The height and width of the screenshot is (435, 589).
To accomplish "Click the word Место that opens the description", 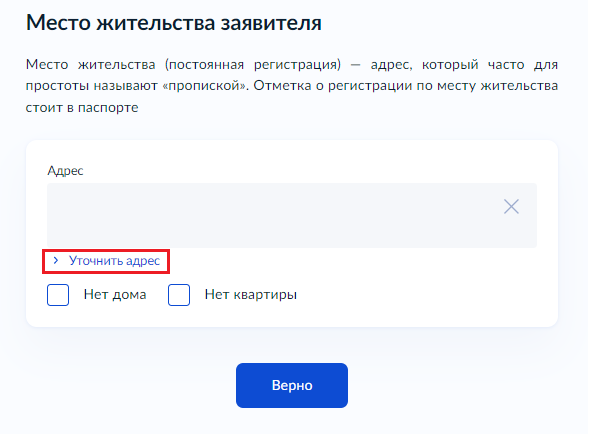I will coord(47,65).
